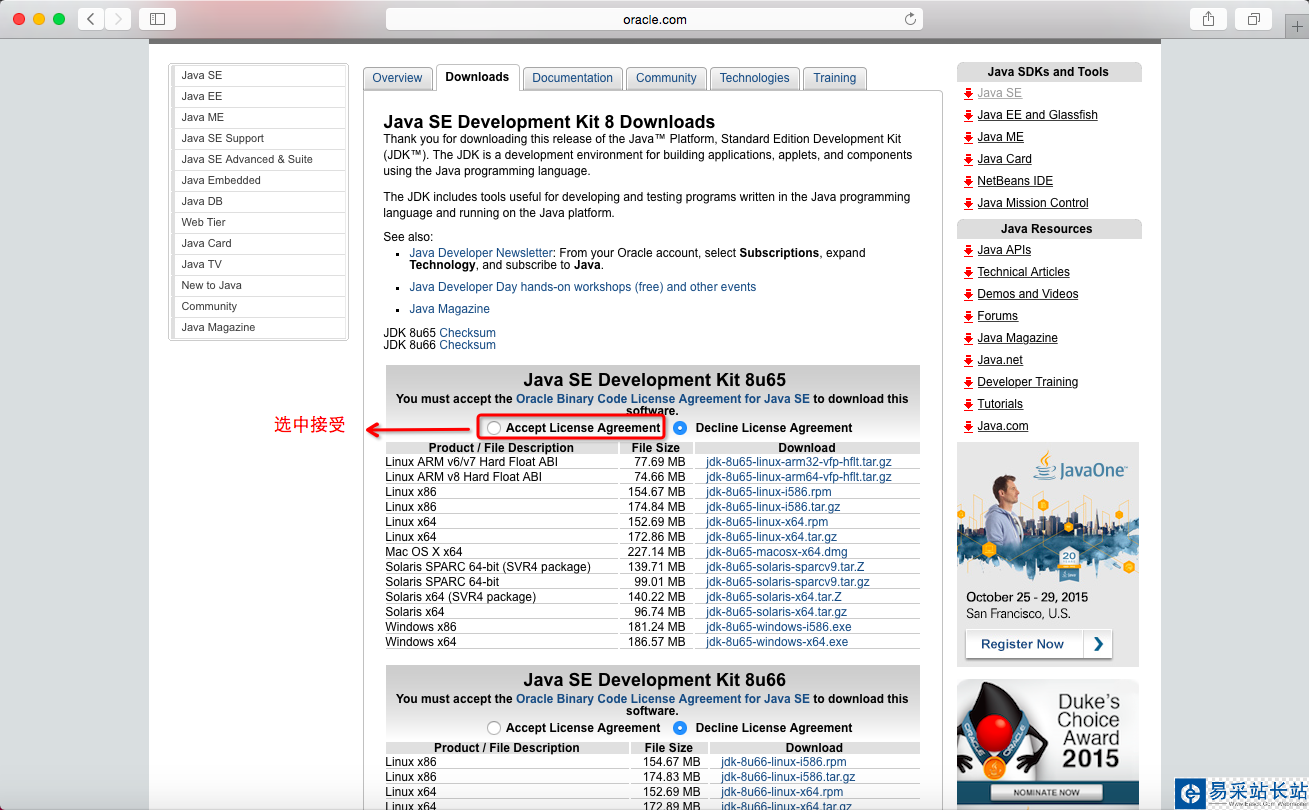Click the red arrow icon beside Forums
Screen dimensions: 1309x810
tap(968, 317)
